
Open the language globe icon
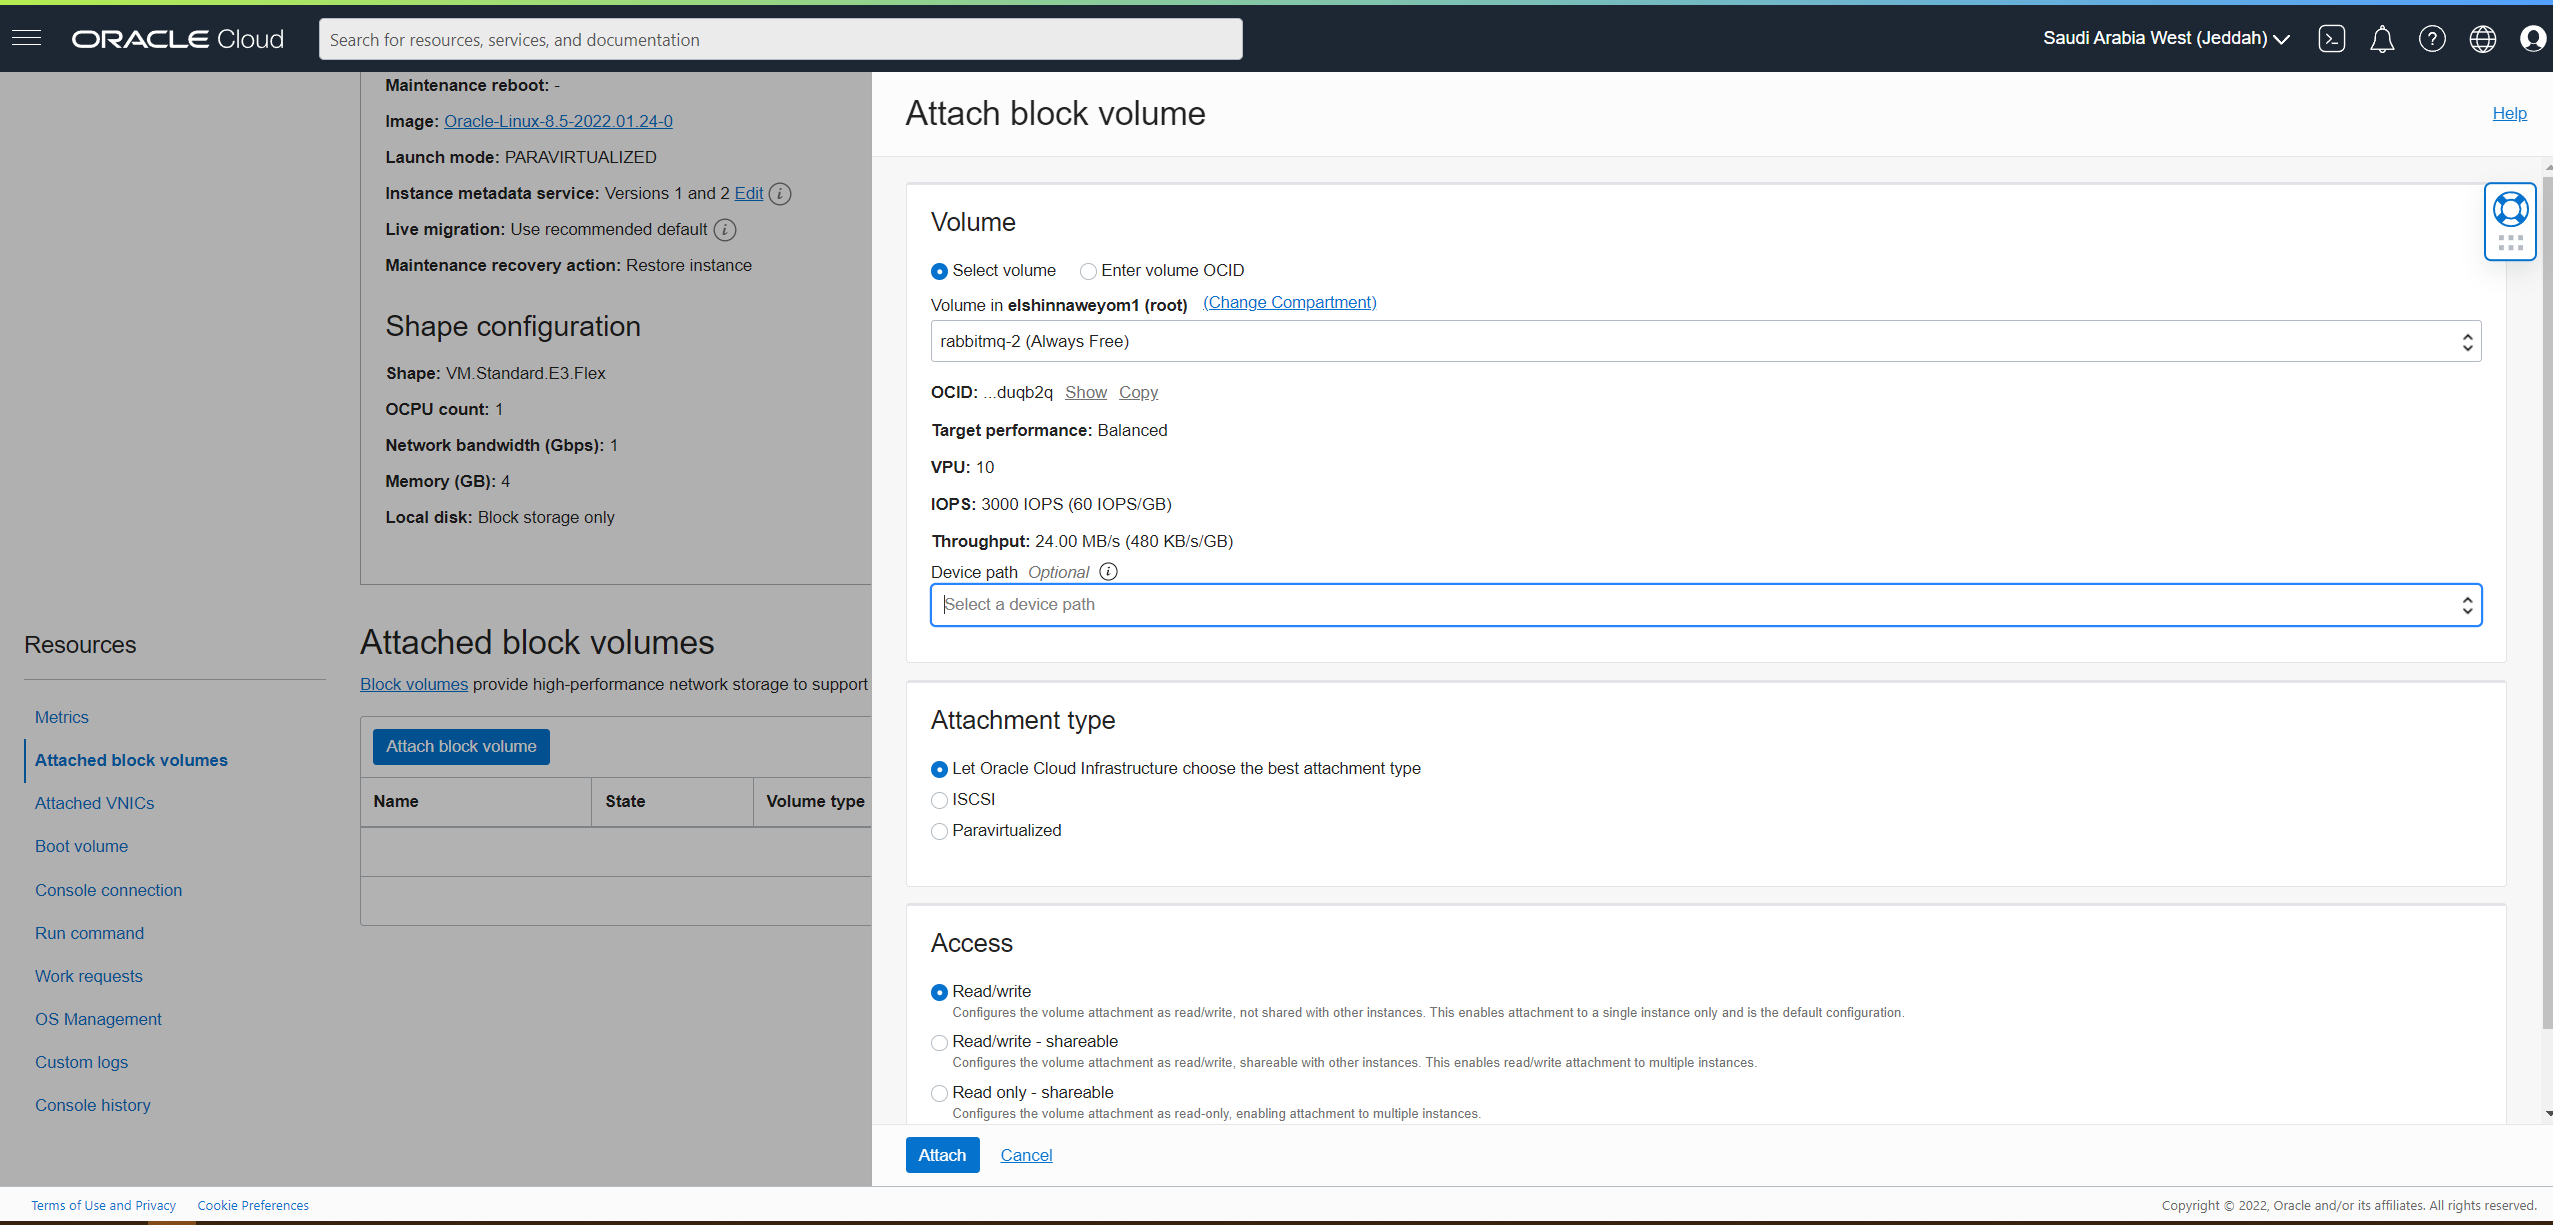(x=2483, y=39)
